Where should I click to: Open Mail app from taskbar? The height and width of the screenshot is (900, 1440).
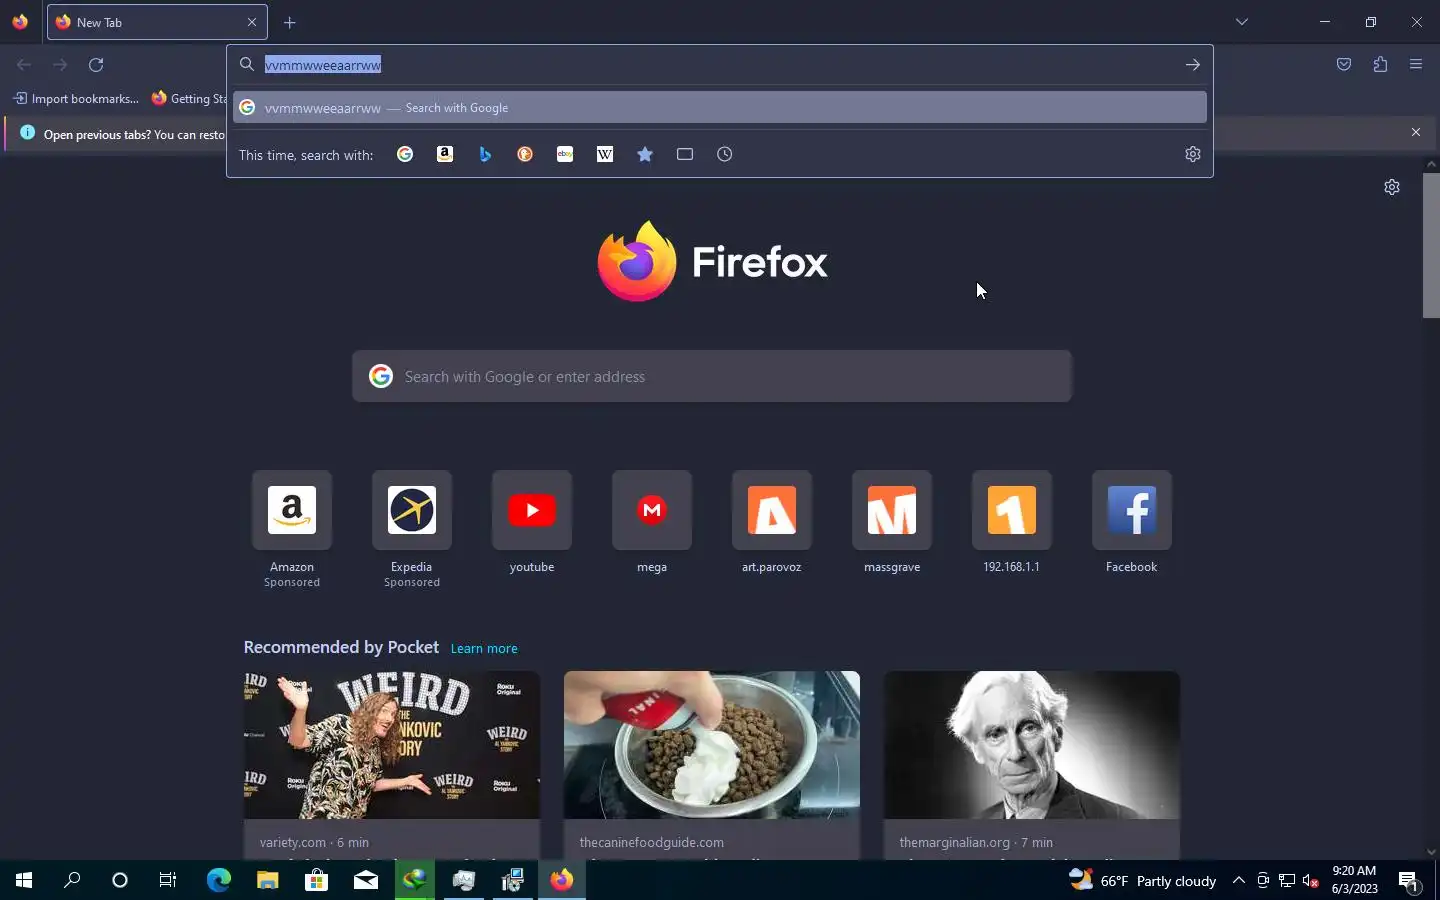tap(365, 880)
